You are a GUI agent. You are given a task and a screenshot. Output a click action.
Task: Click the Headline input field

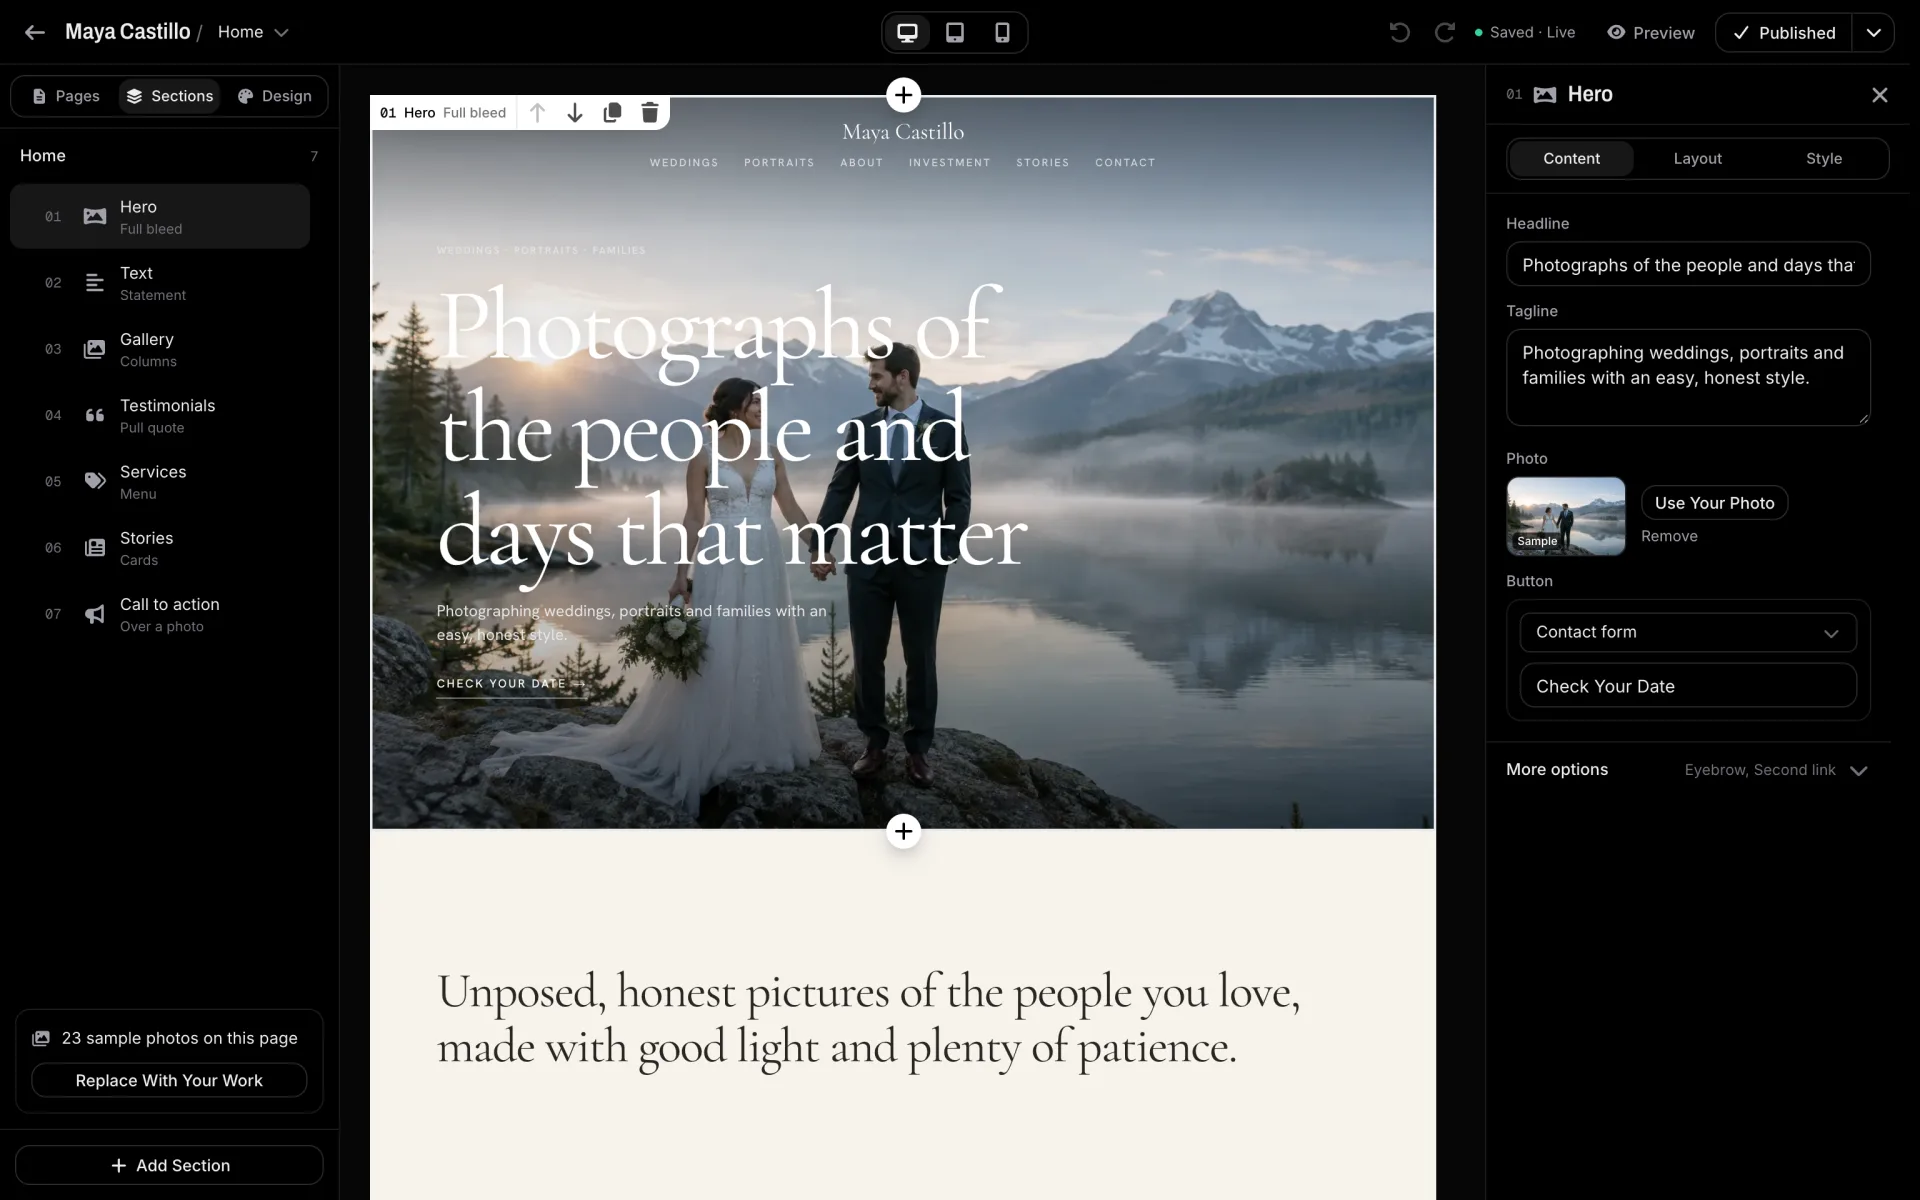[x=1688, y=264]
